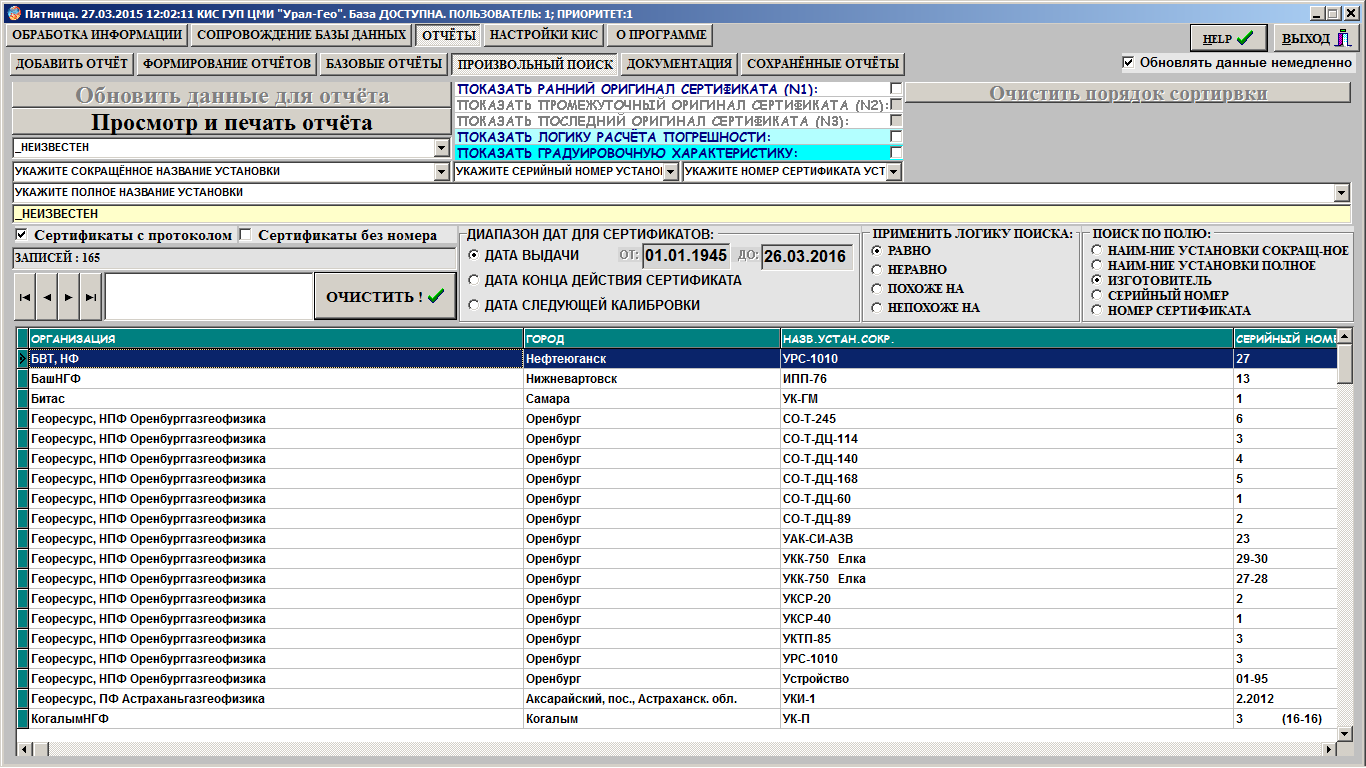Click 'Очистить порядок сортировки' button
The height and width of the screenshot is (768, 1366).
pyautogui.click(x=1129, y=94)
